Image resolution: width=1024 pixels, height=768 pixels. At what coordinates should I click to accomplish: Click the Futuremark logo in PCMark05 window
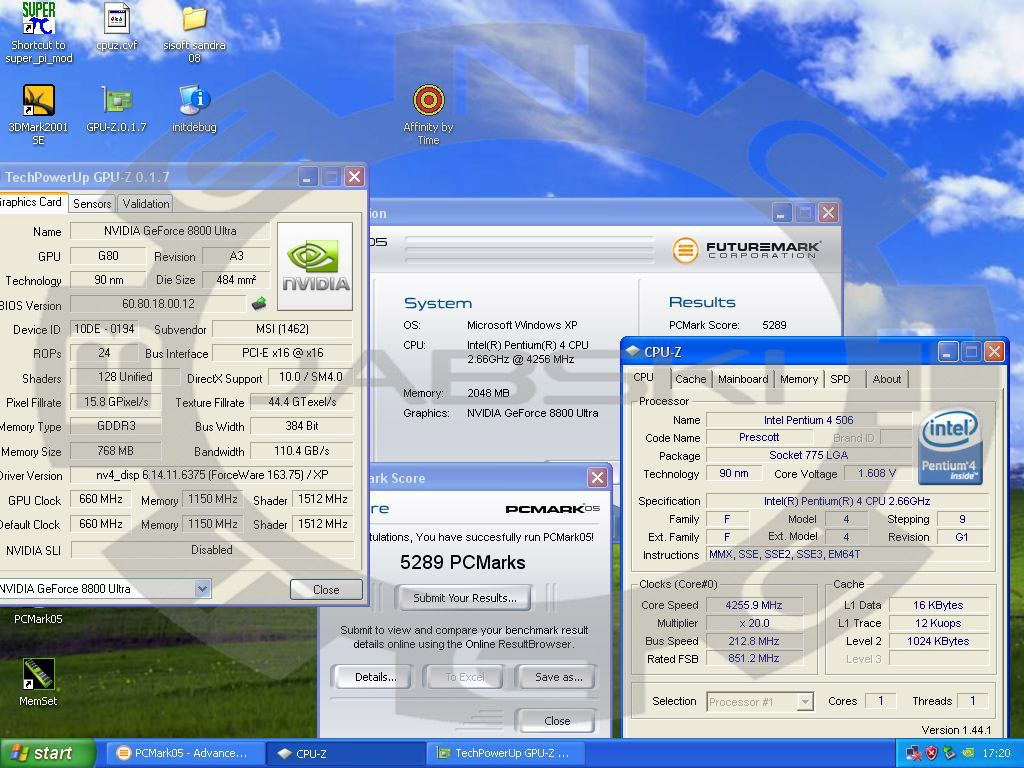pos(747,250)
